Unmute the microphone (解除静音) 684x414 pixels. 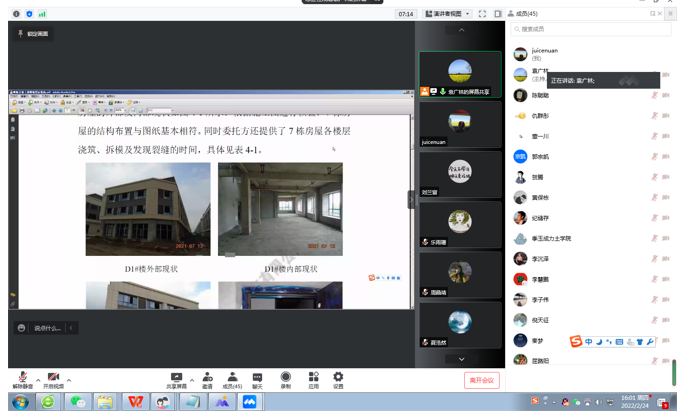click(x=22, y=378)
